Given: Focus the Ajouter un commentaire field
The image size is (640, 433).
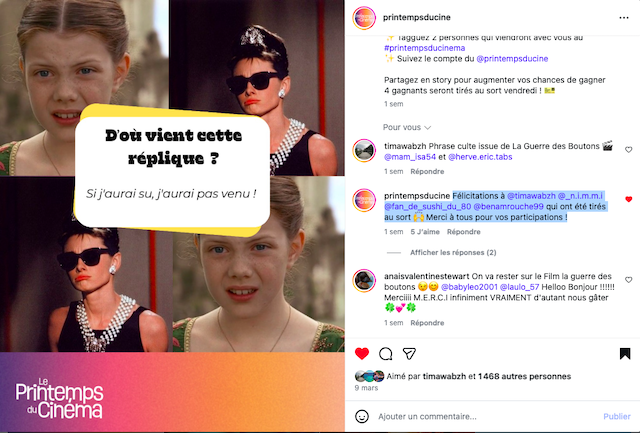Looking at the screenshot, I should coord(486,416).
